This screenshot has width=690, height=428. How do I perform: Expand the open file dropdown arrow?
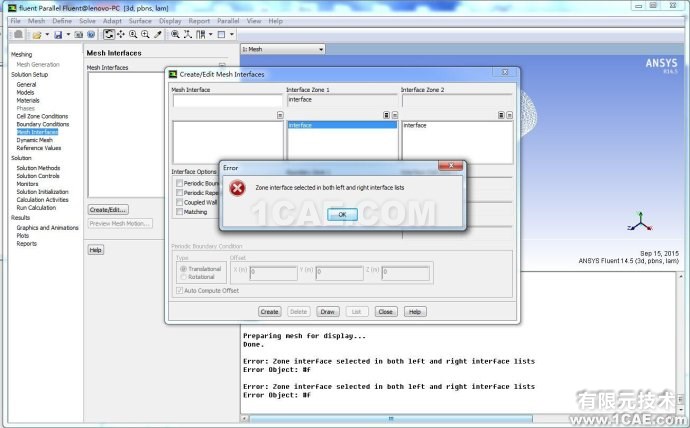pos(47,34)
